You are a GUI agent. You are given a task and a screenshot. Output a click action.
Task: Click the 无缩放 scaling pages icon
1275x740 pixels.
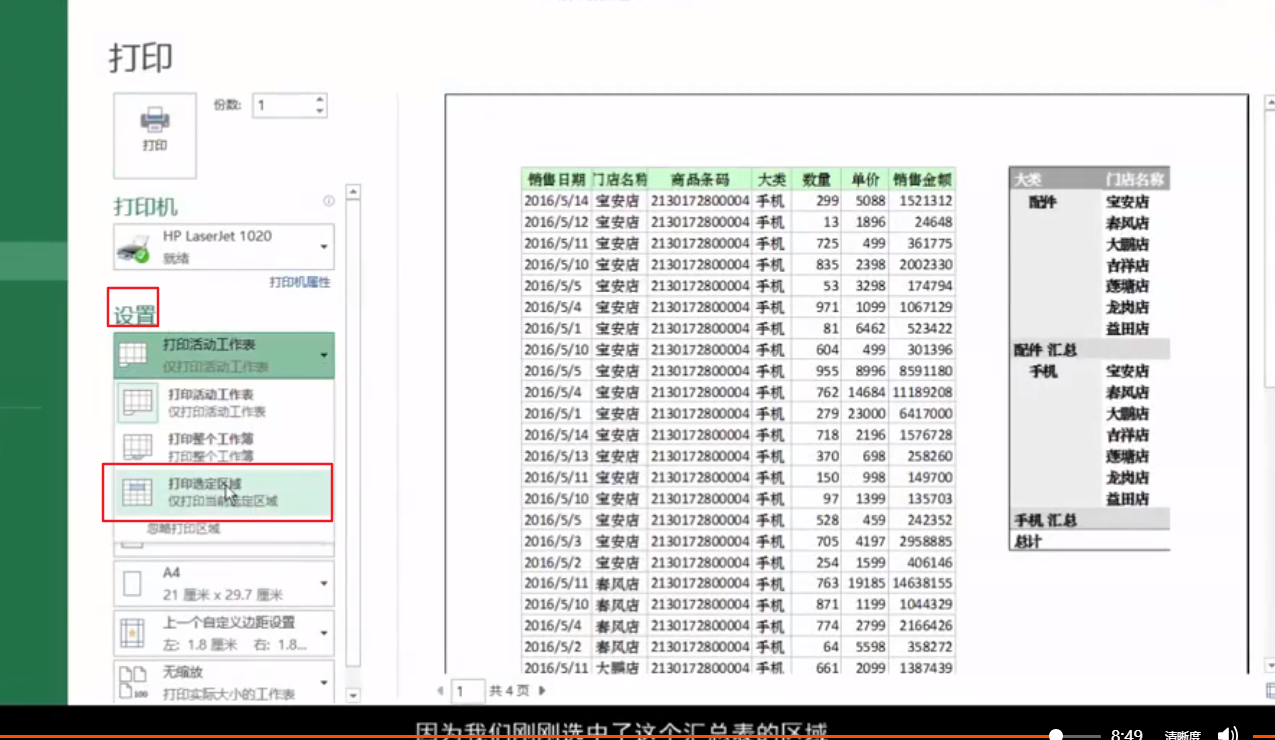tap(133, 683)
